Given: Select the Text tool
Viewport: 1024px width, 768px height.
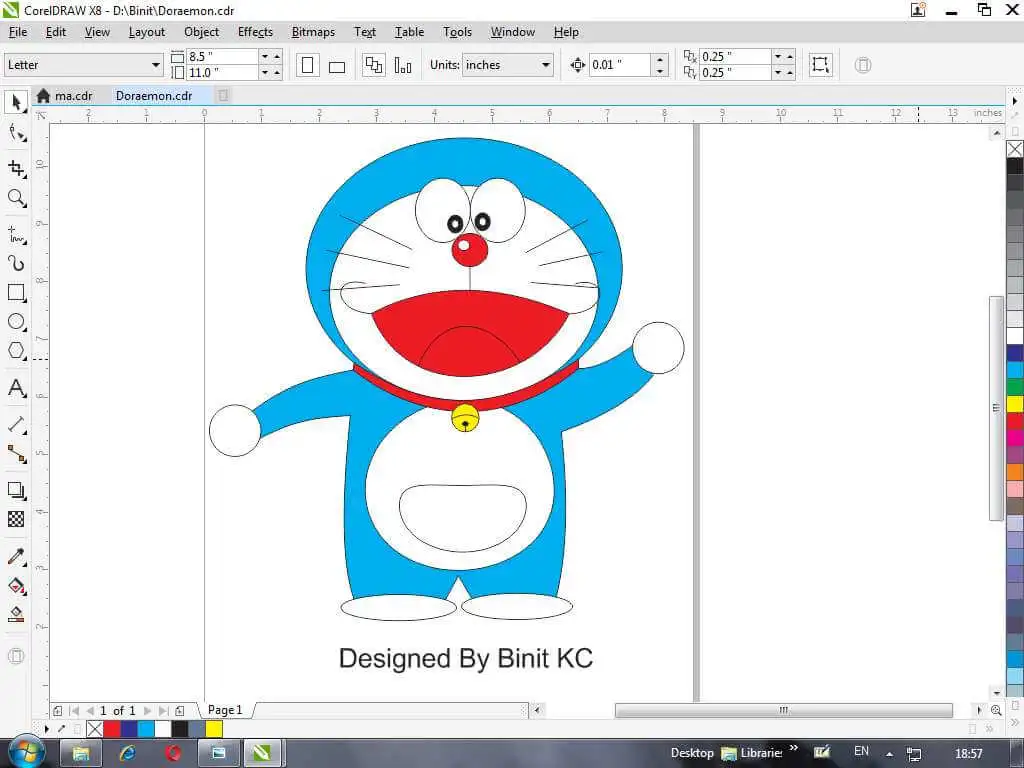Looking at the screenshot, I should point(16,388).
